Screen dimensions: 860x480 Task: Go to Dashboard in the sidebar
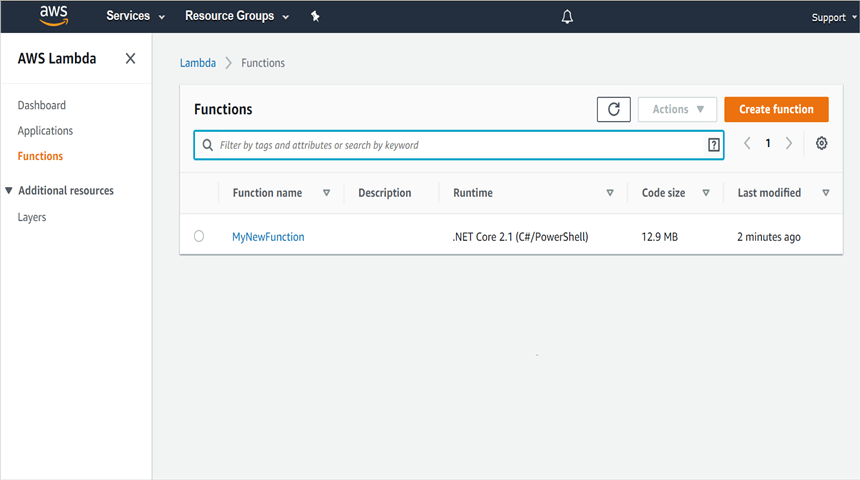pos(42,105)
